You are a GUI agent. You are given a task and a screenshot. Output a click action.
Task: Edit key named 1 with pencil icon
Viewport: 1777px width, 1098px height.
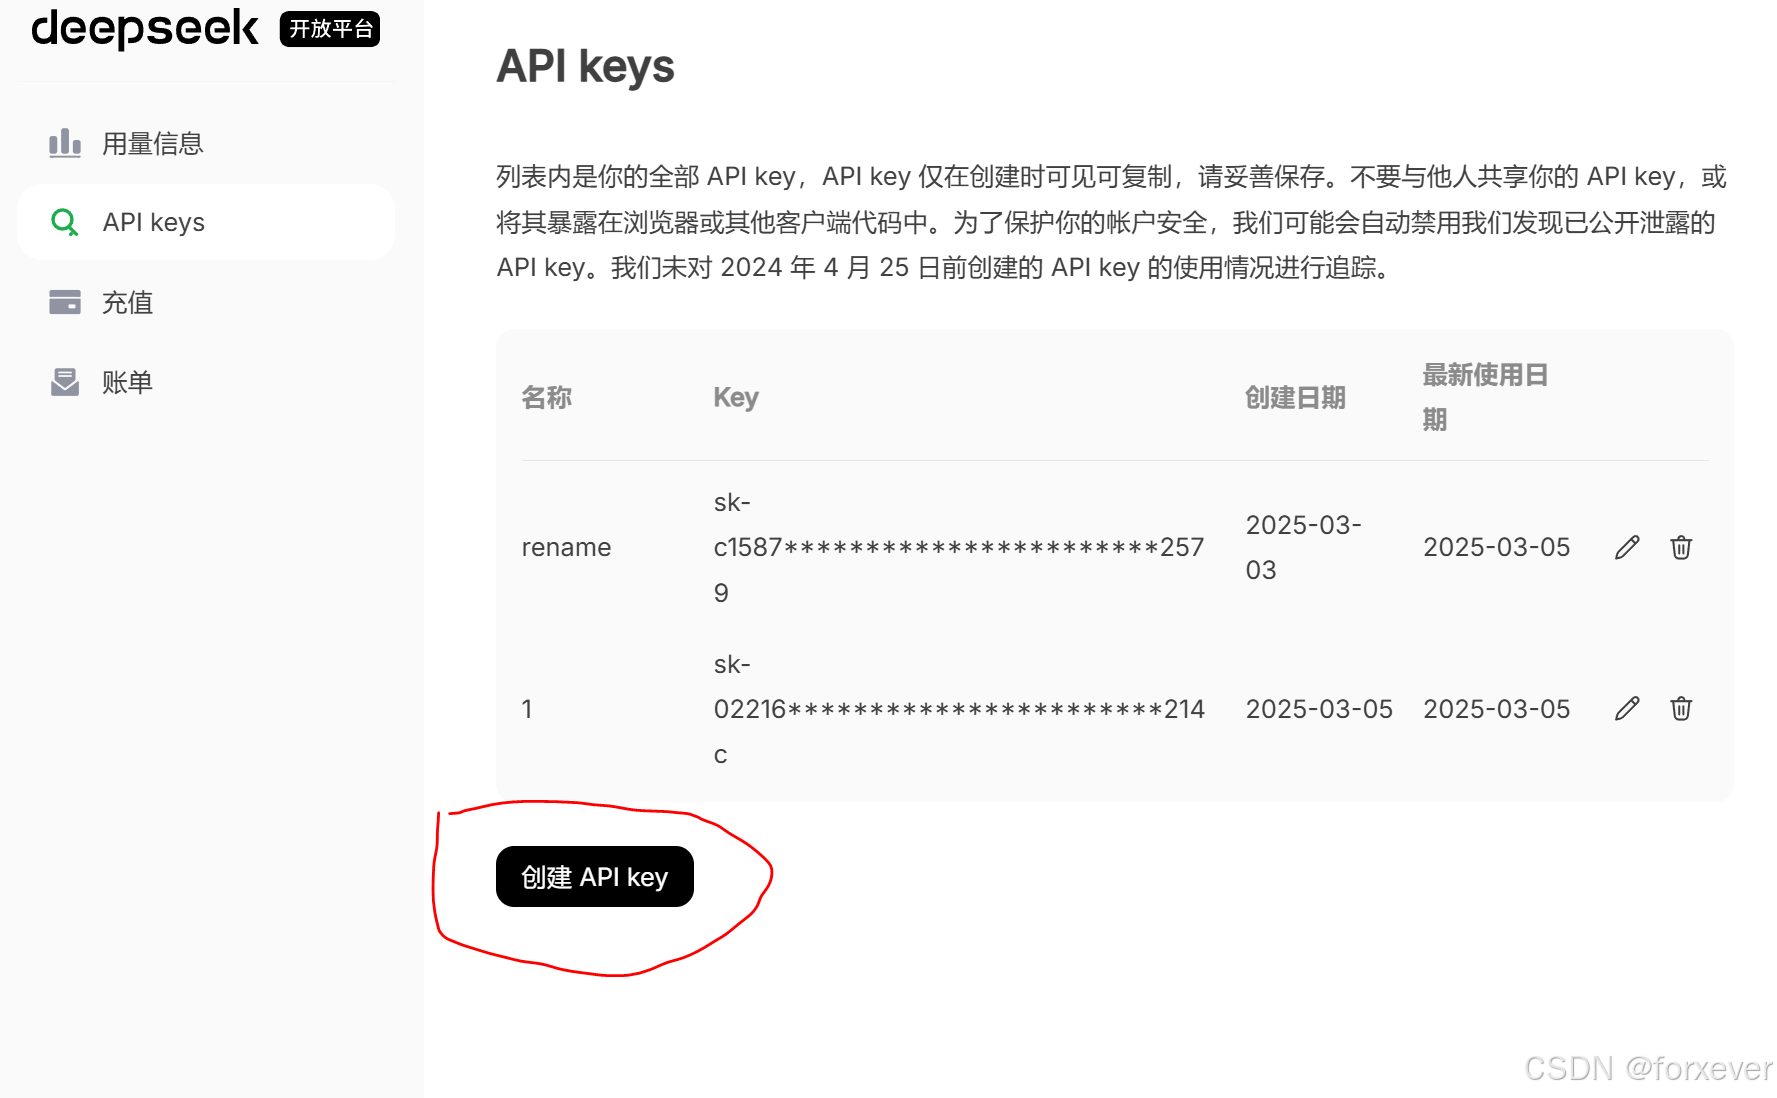[x=1627, y=709]
